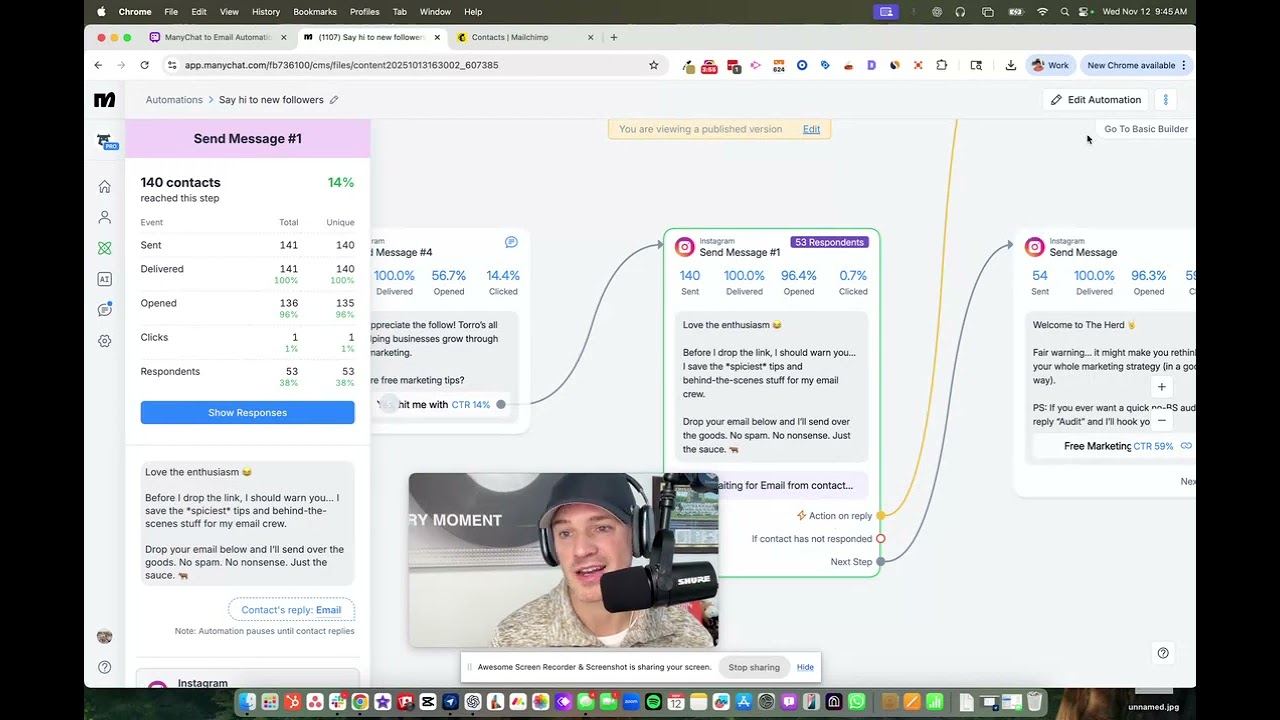Open the extension icon showing 624
This screenshot has width=1280, height=720.
pos(778,66)
